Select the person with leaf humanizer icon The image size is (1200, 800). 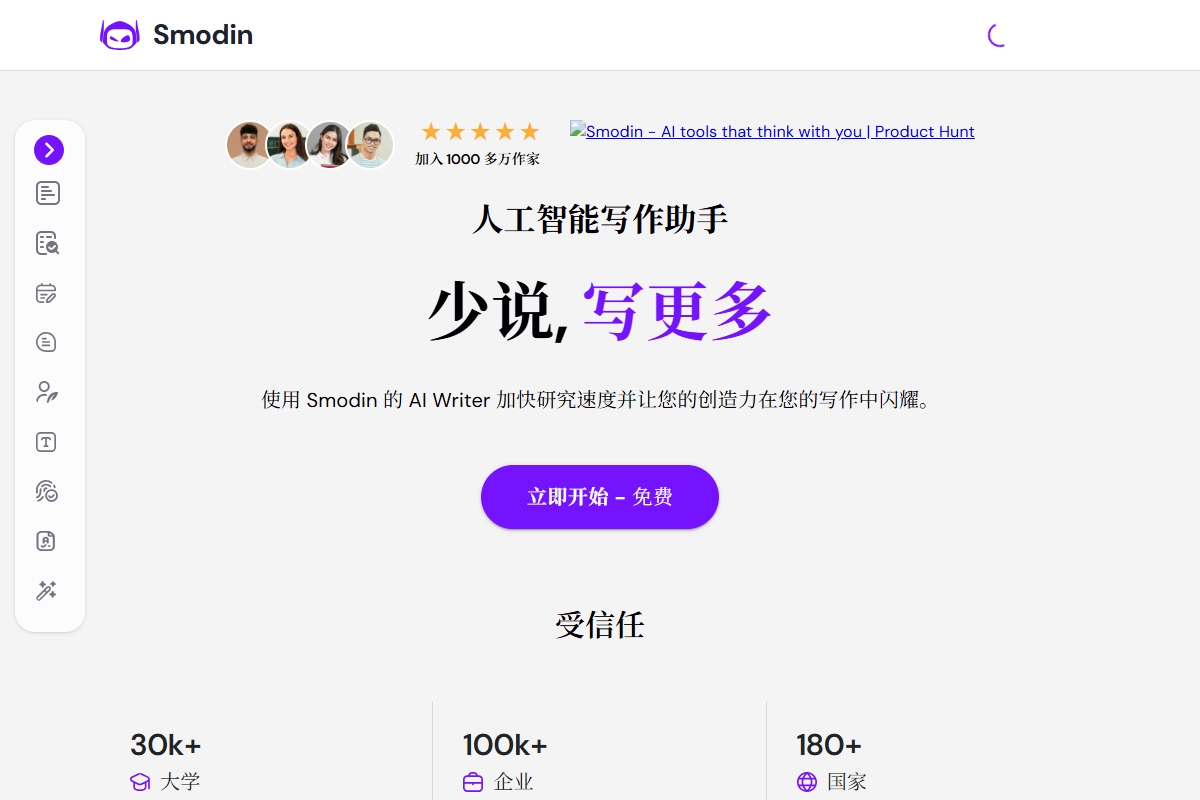coord(47,392)
